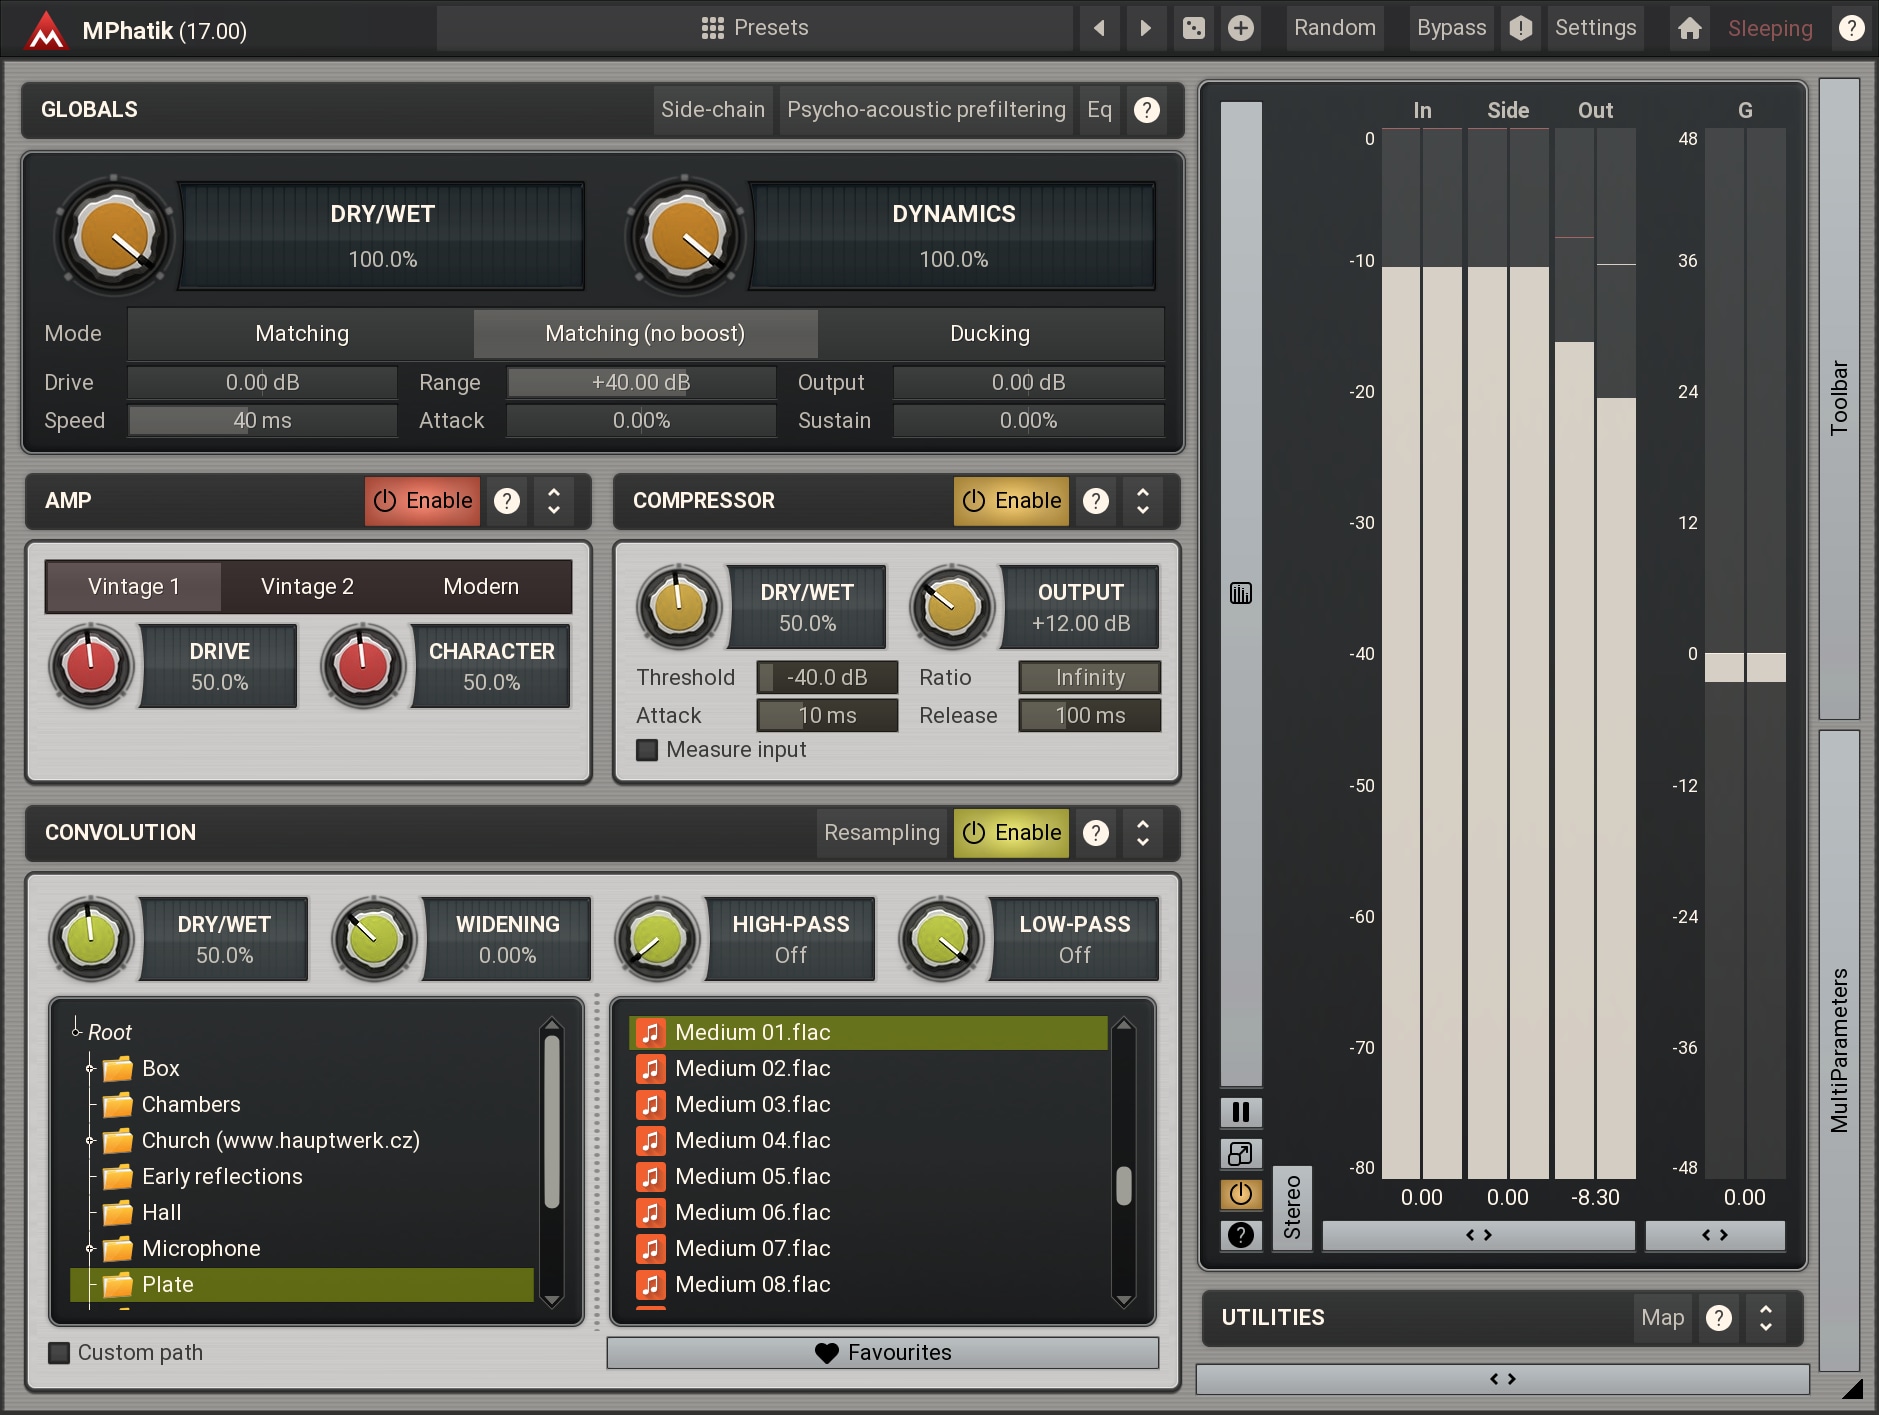Toggle the Amp Enable button
This screenshot has height=1415, width=1879.
coord(422,501)
